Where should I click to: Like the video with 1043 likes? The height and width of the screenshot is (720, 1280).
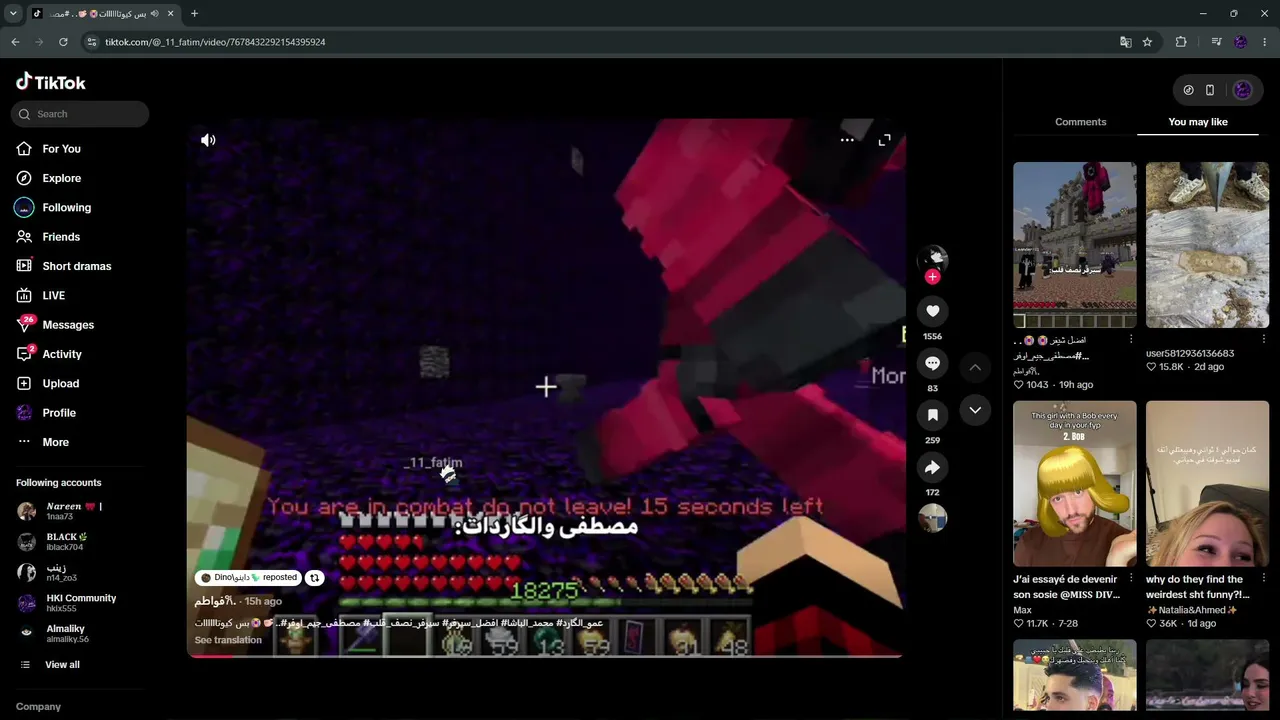(x=1019, y=385)
